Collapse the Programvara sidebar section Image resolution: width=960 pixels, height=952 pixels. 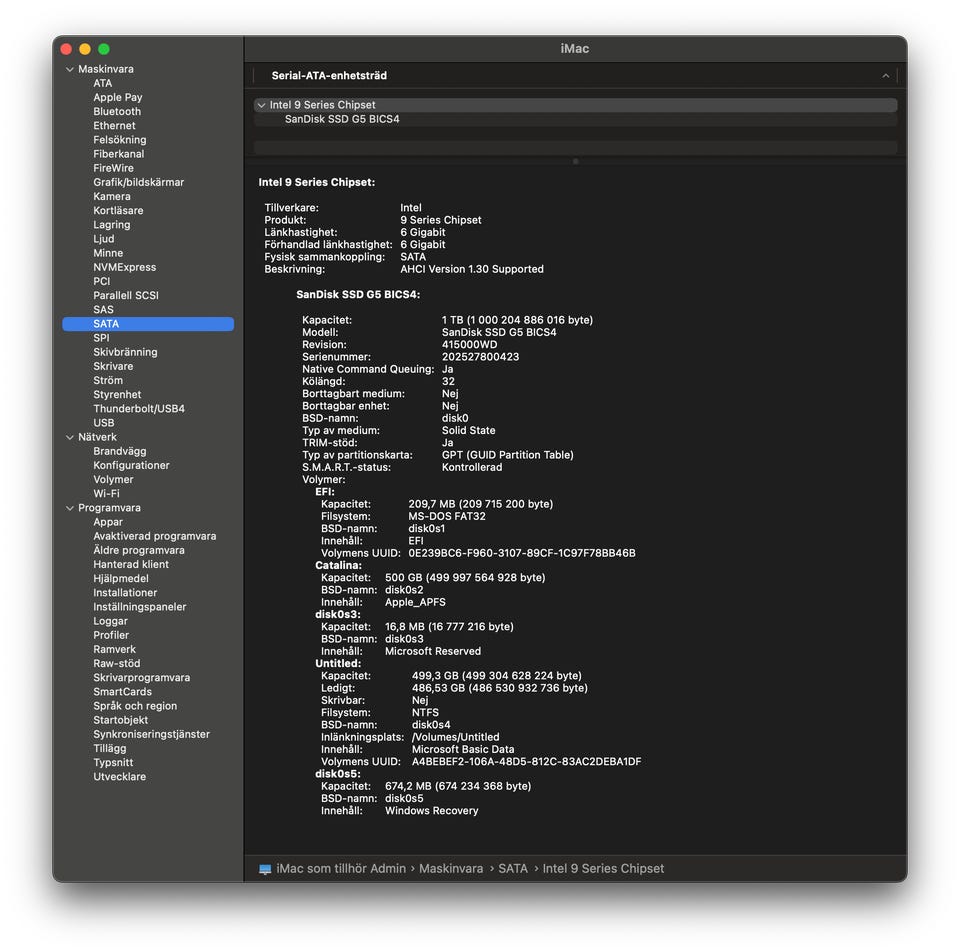click(70, 508)
